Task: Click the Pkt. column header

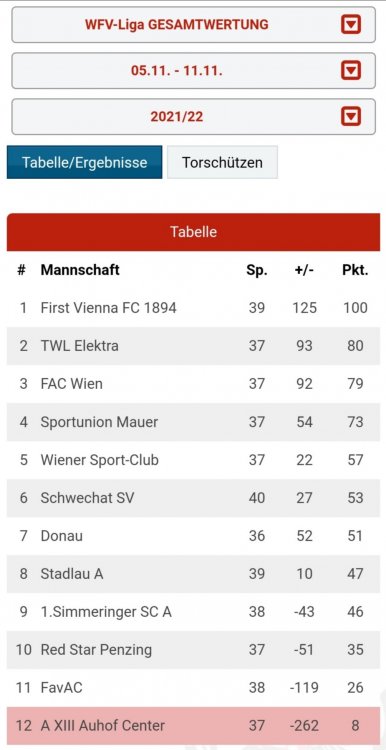Action: 355,270
